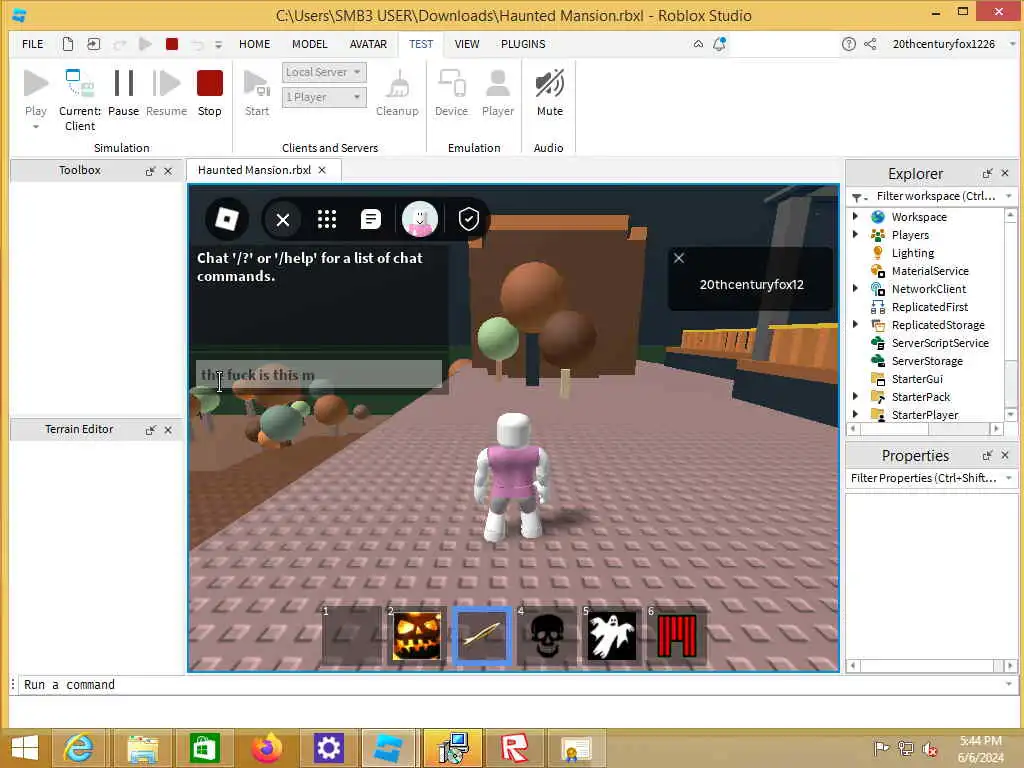This screenshot has width=1024, height=768.
Task: Click the X button in the game top bar
Action: tap(282, 220)
